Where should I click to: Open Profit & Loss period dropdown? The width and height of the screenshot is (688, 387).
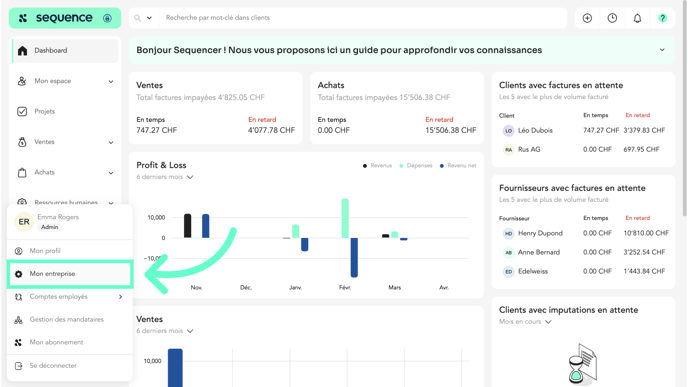pyautogui.click(x=165, y=177)
